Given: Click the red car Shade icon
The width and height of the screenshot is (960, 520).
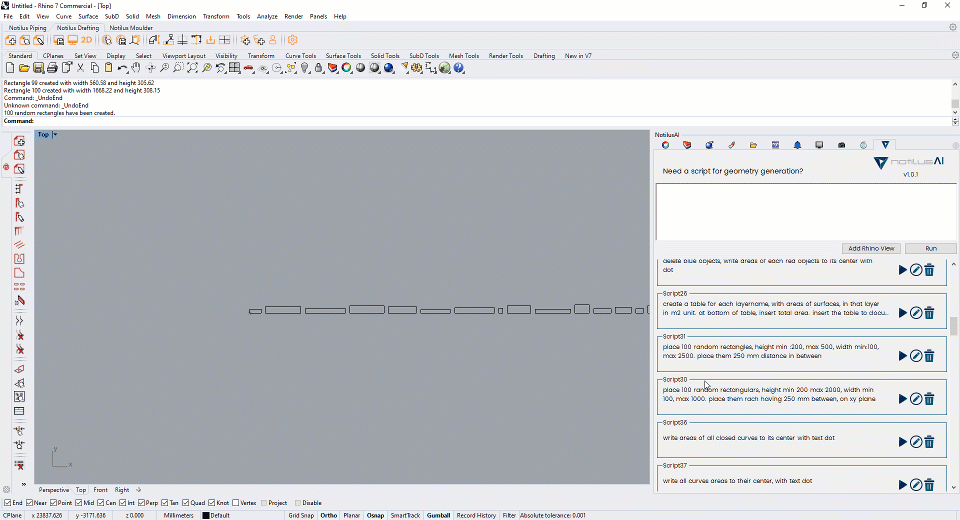Looking at the screenshot, I should [249, 68].
